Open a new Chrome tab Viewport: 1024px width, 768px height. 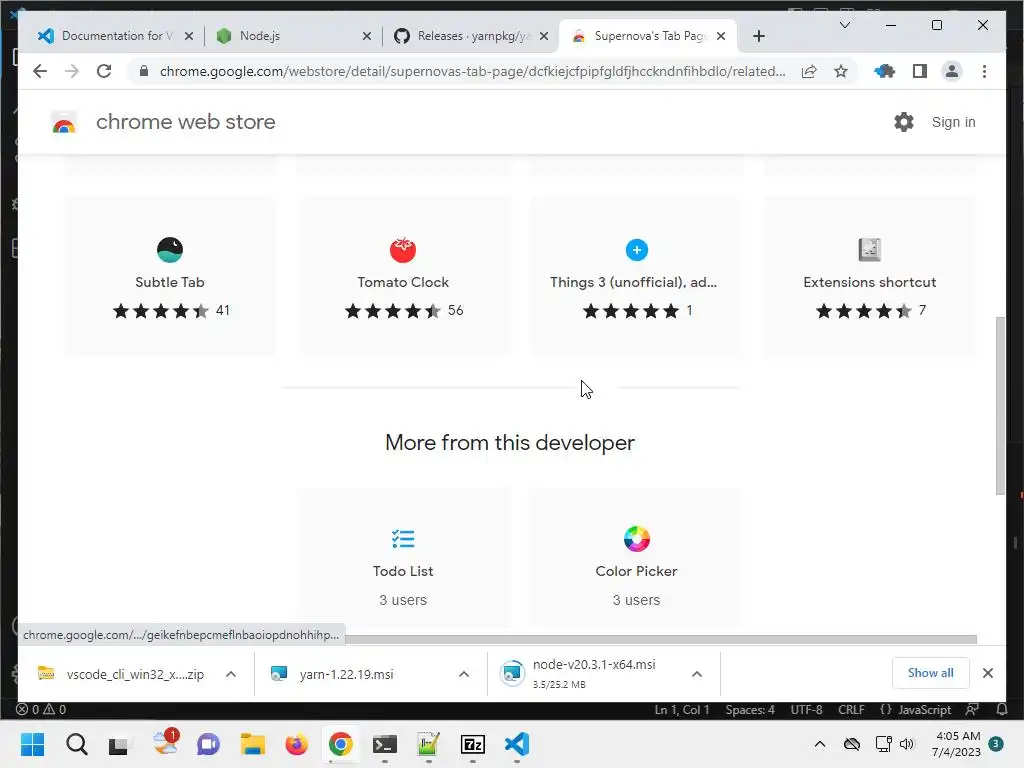click(759, 36)
